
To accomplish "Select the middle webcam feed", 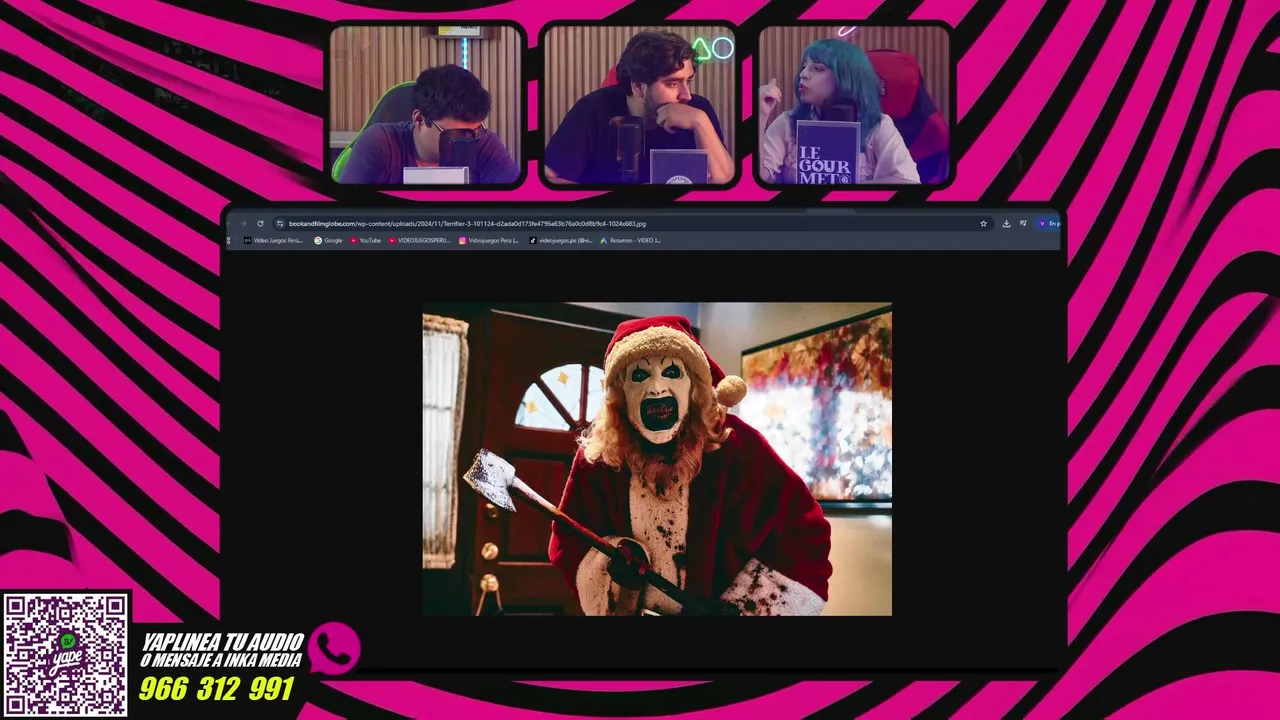I will point(640,105).
